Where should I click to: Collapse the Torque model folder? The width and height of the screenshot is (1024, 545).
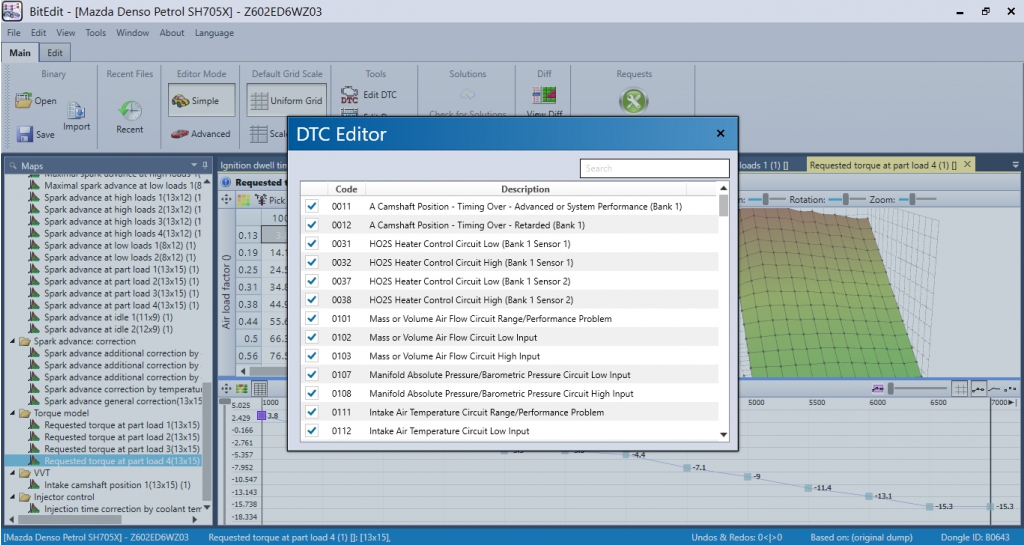13,413
